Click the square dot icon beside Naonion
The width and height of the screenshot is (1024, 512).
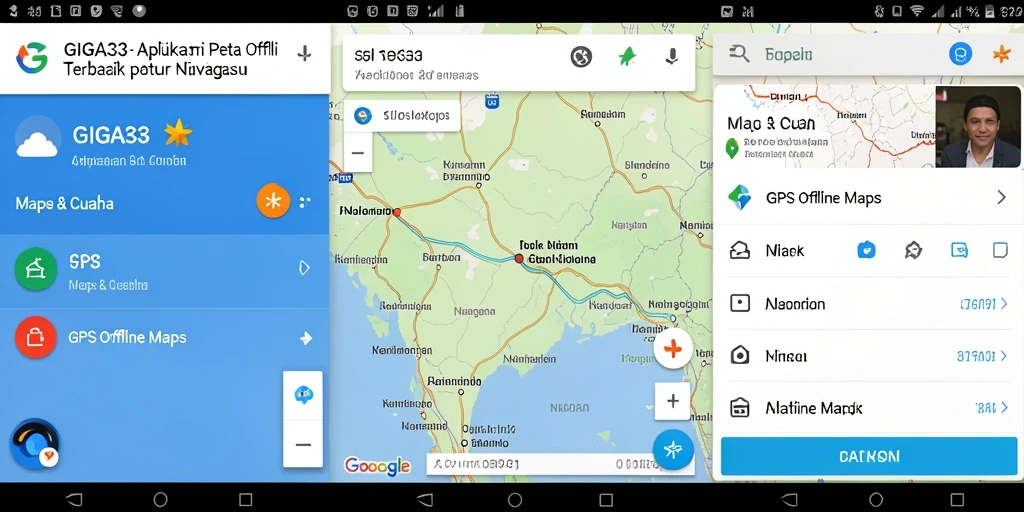click(x=740, y=303)
